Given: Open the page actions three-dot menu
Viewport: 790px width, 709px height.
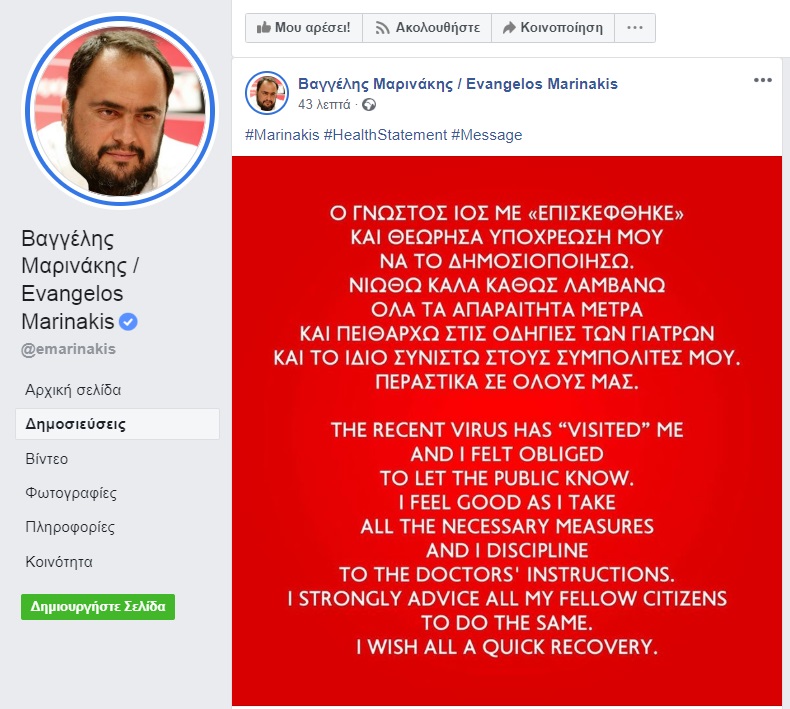Looking at the screenshot, I should [x=635, y=28].
